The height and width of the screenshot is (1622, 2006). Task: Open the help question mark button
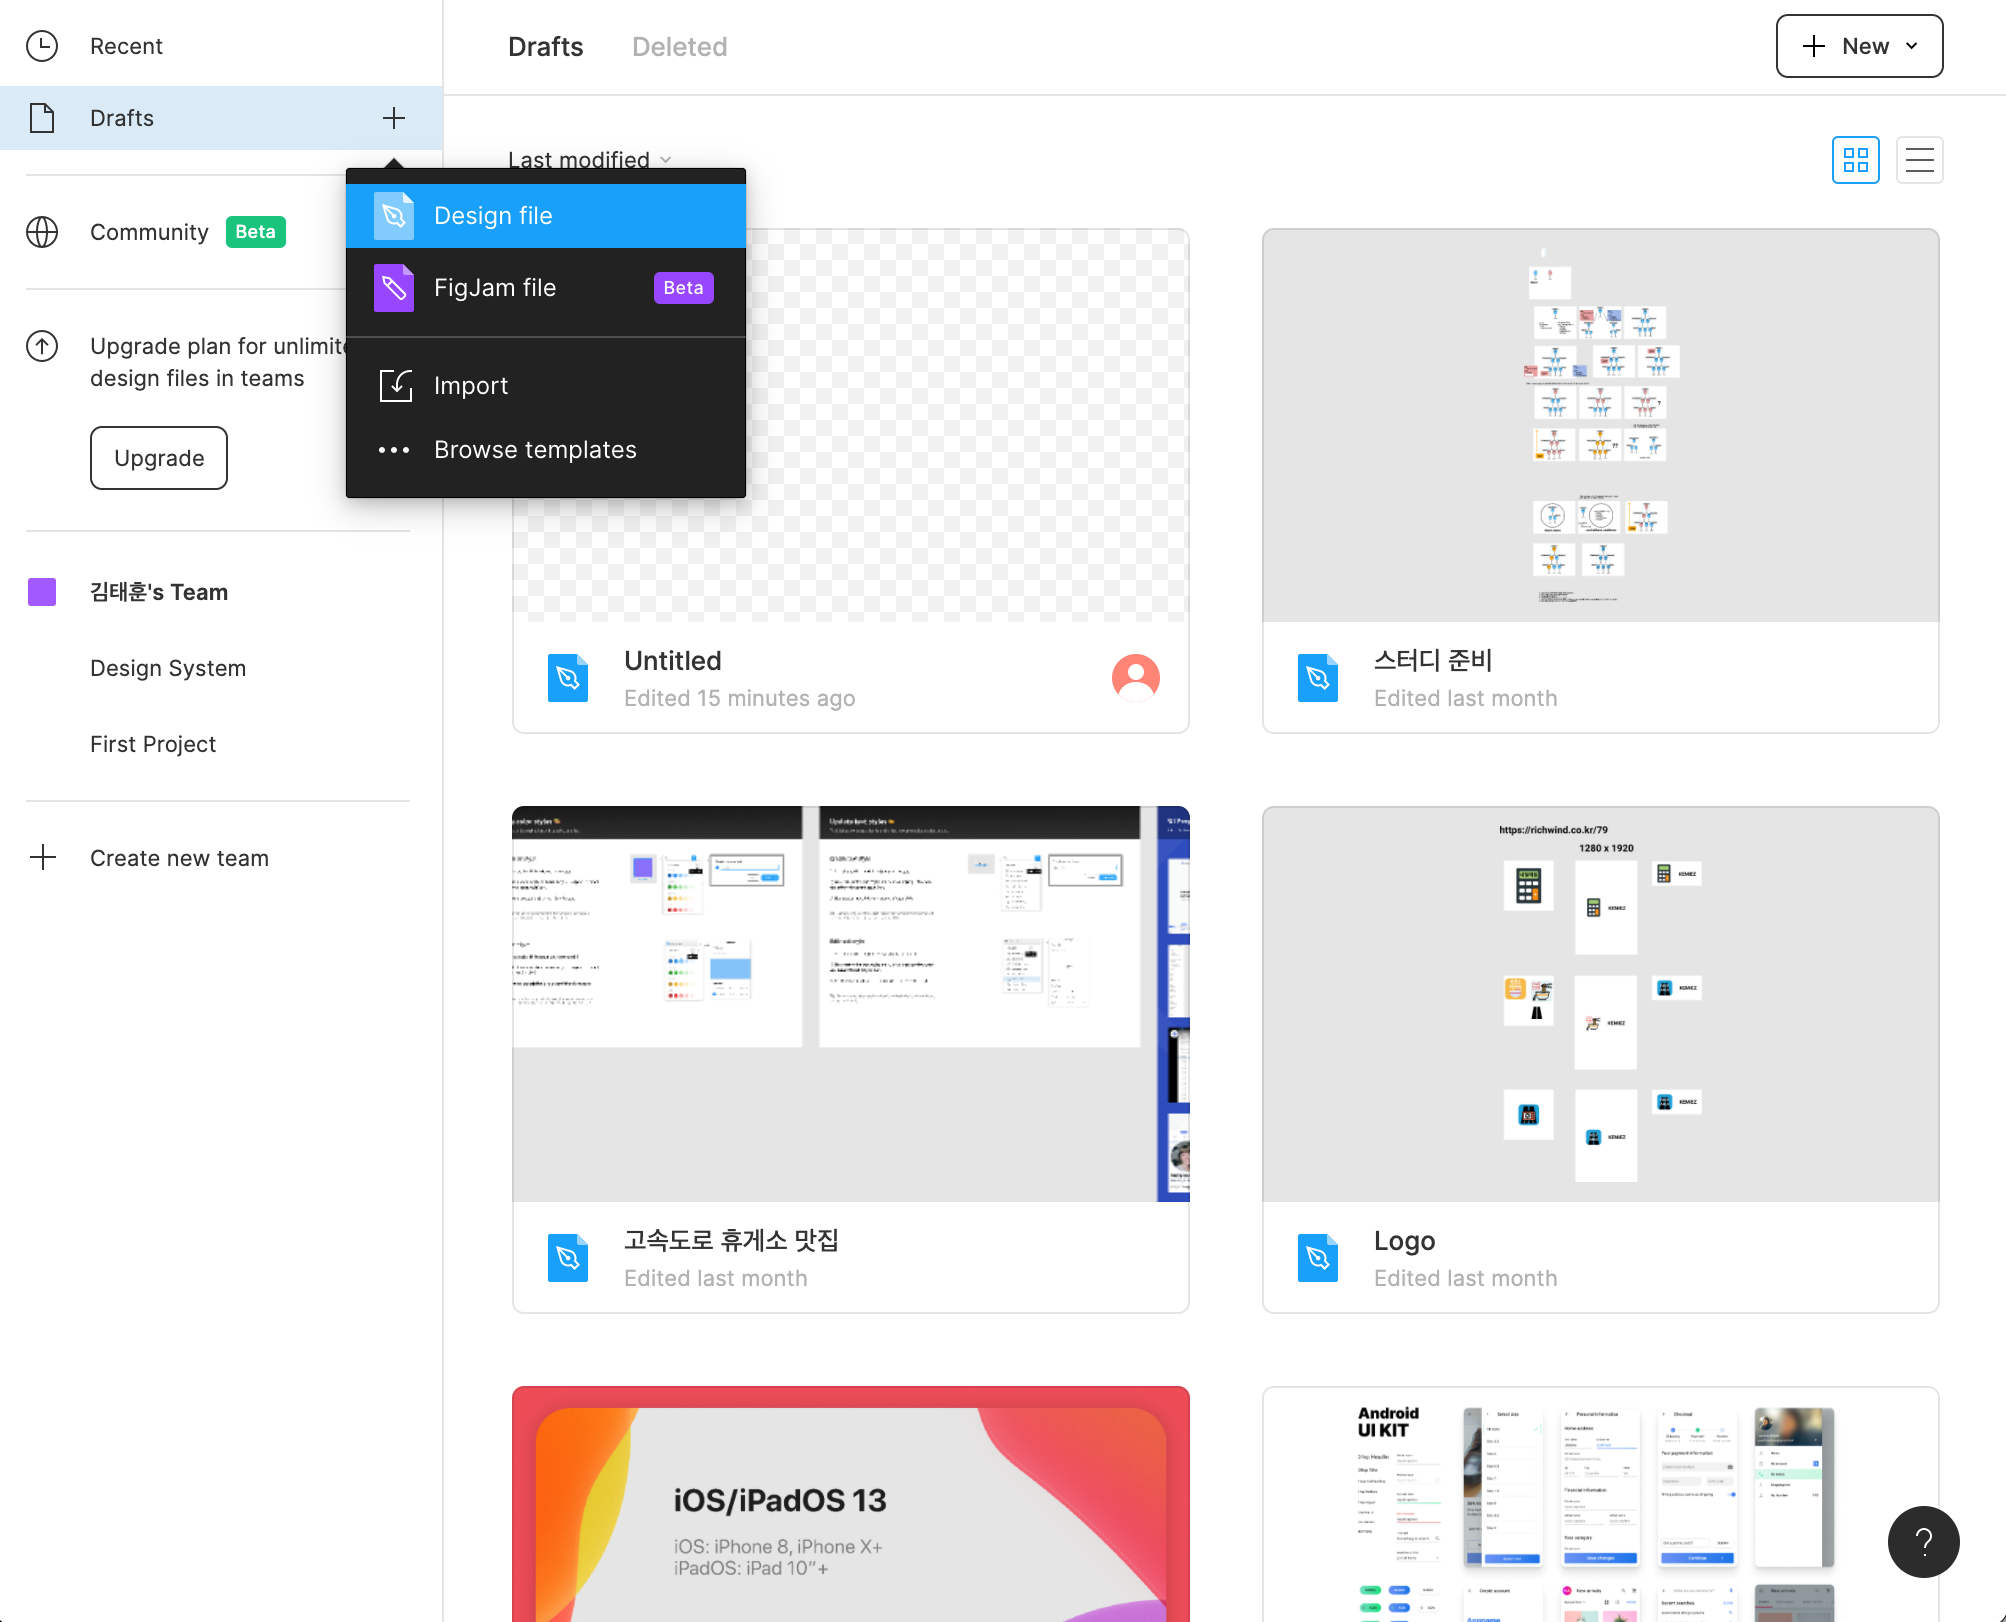(x=1923, y=1541)
